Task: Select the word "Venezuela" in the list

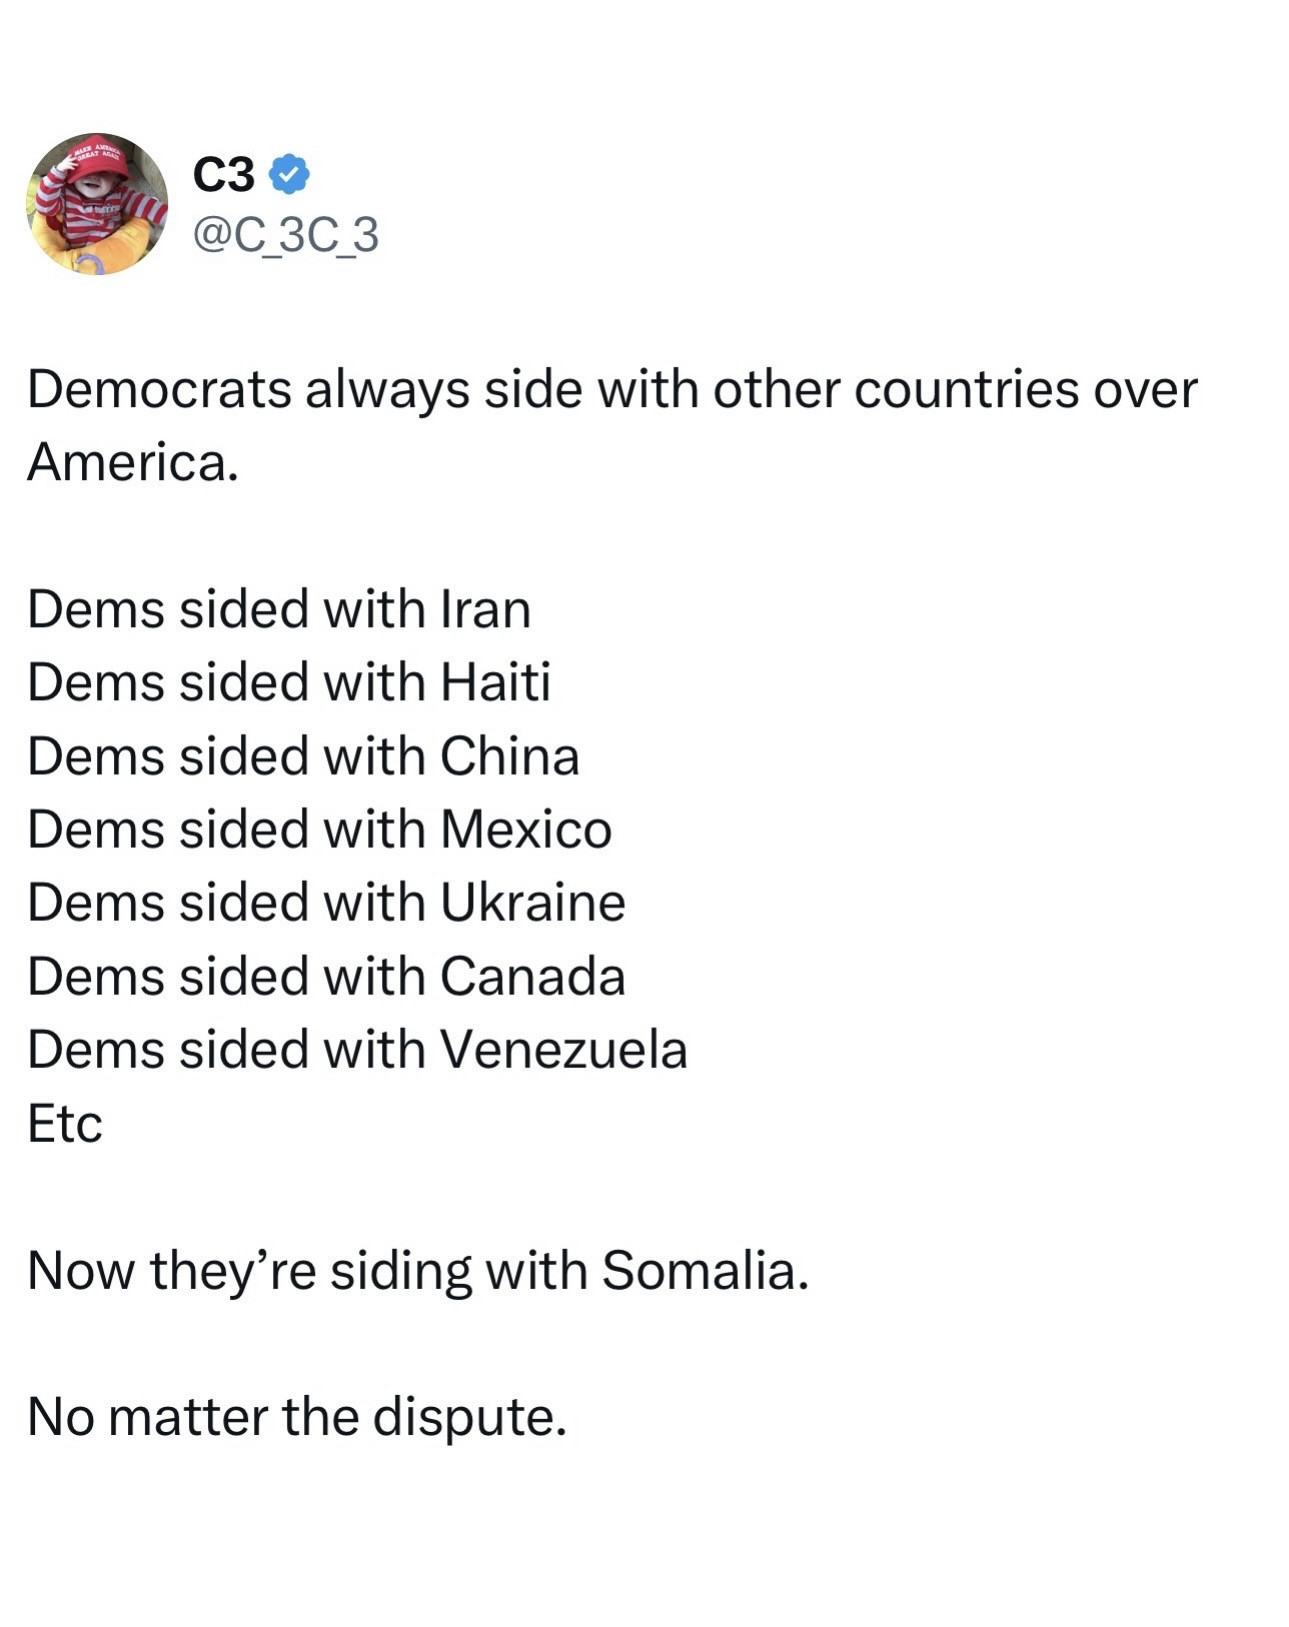Action: coord(563,1049)
